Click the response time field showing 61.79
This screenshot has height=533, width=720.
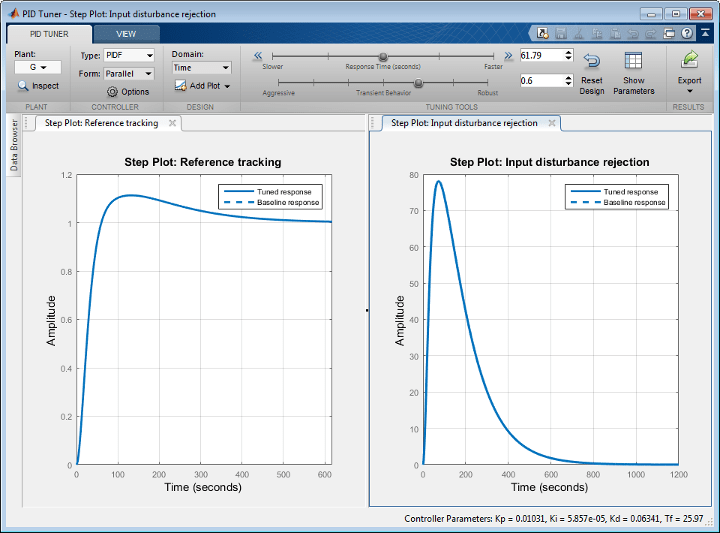(542, 56)
